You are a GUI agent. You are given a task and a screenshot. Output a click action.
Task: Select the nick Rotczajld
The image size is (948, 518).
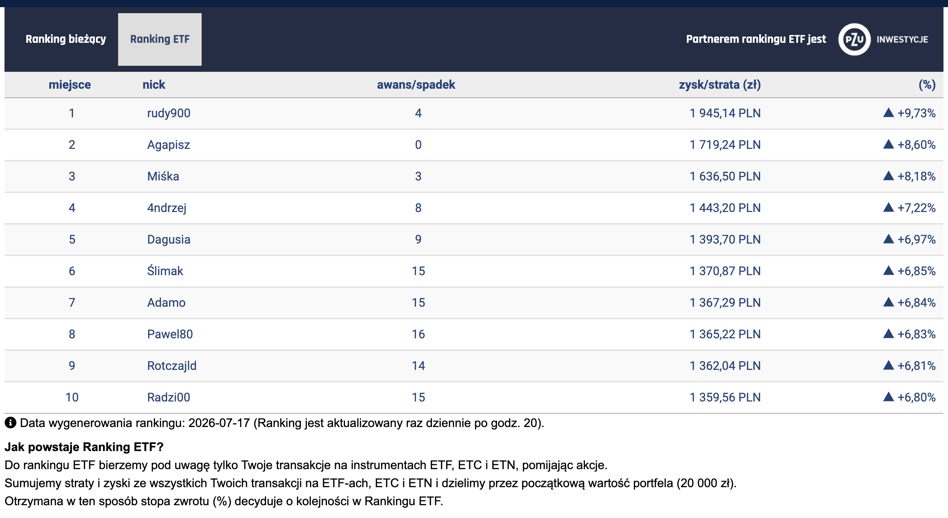tap(172, 366)
